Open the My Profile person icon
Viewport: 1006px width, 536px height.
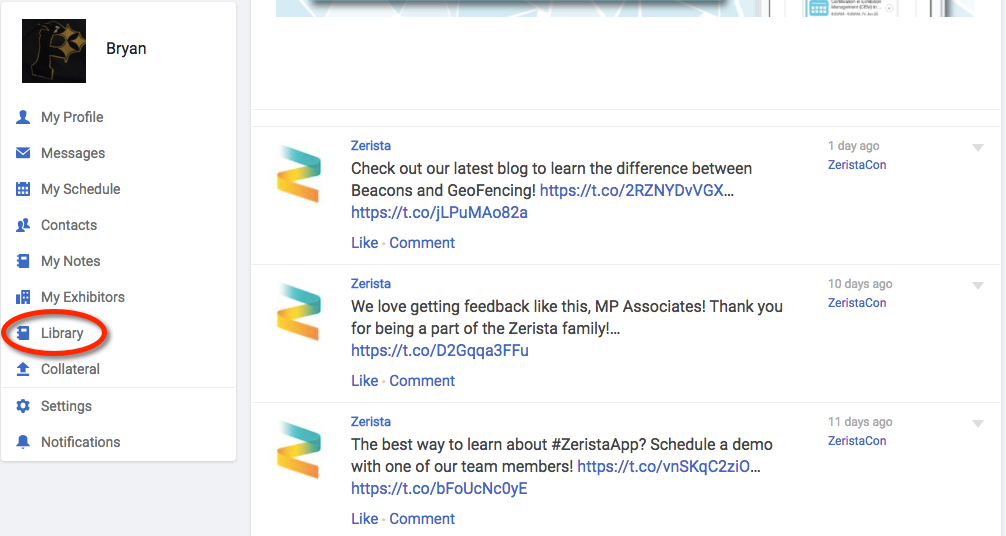click(x=23, y=117)
